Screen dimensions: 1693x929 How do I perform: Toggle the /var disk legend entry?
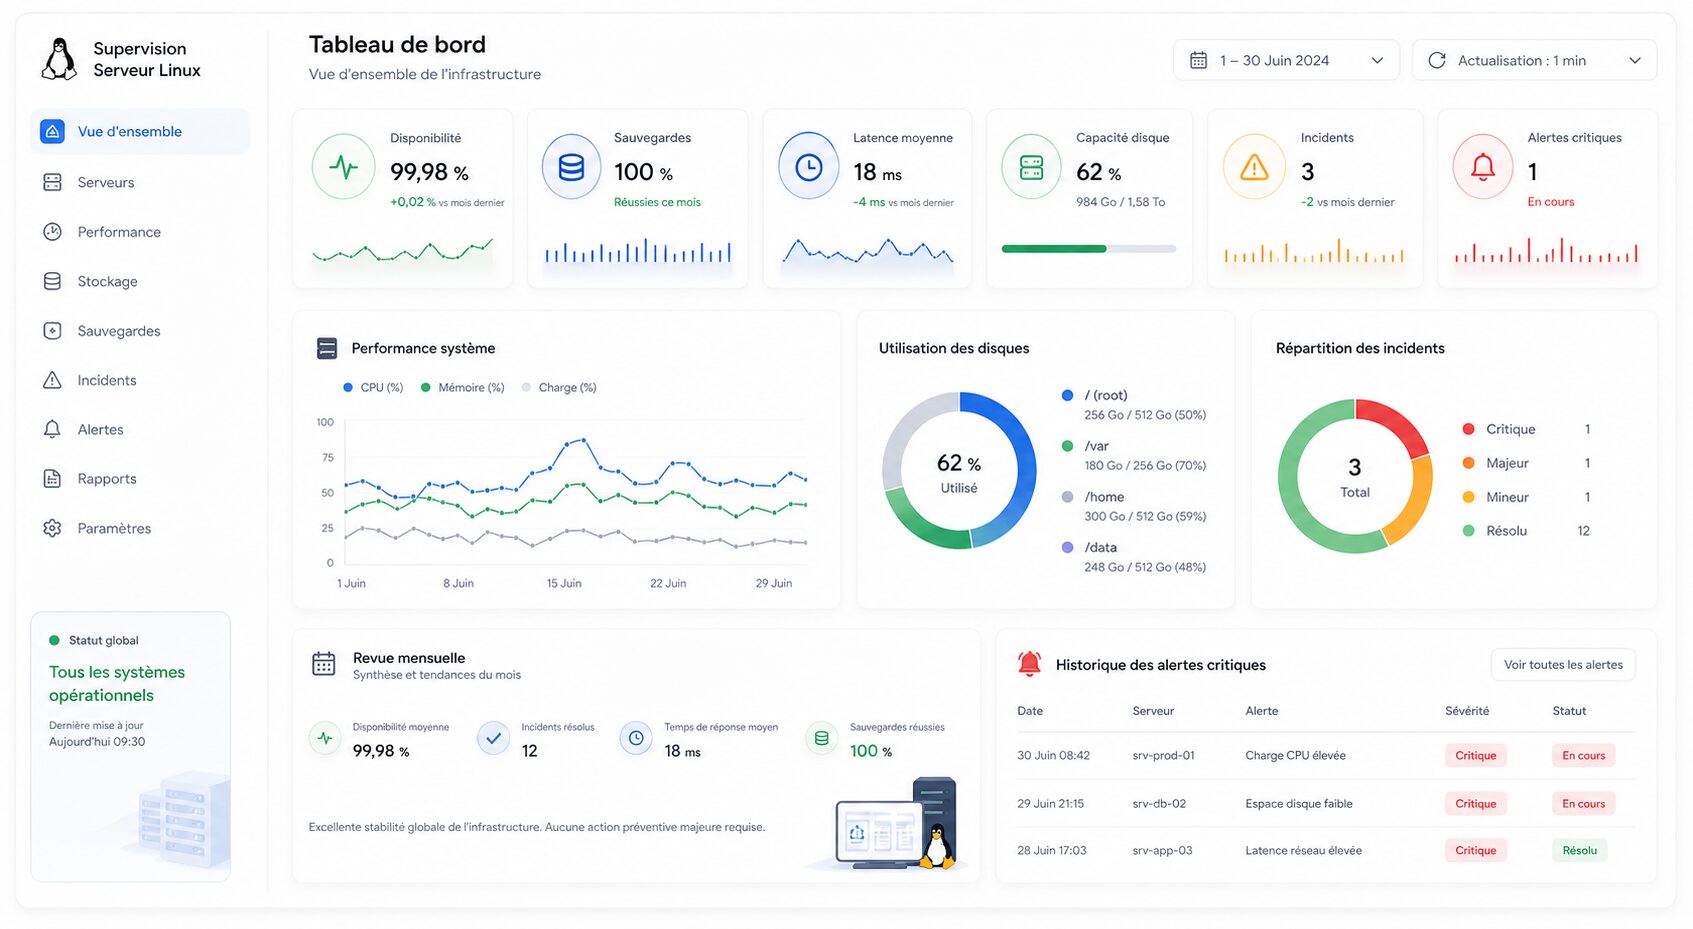pyautogui.click(x=1134, y=456)
